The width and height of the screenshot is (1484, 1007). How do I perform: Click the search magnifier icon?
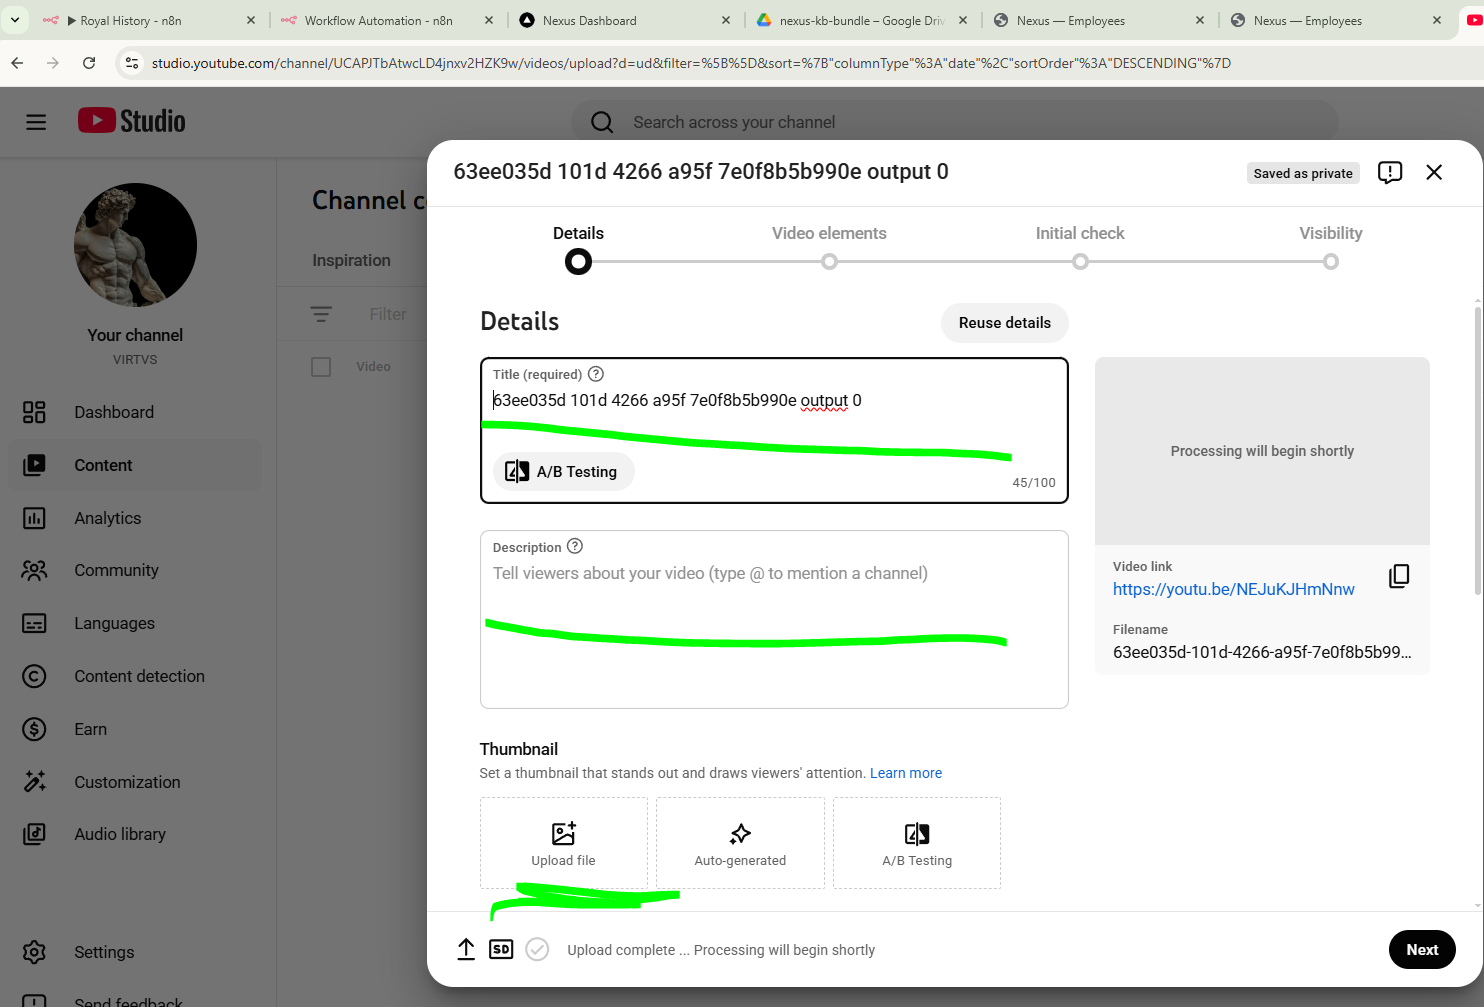(x=602, y=122)
